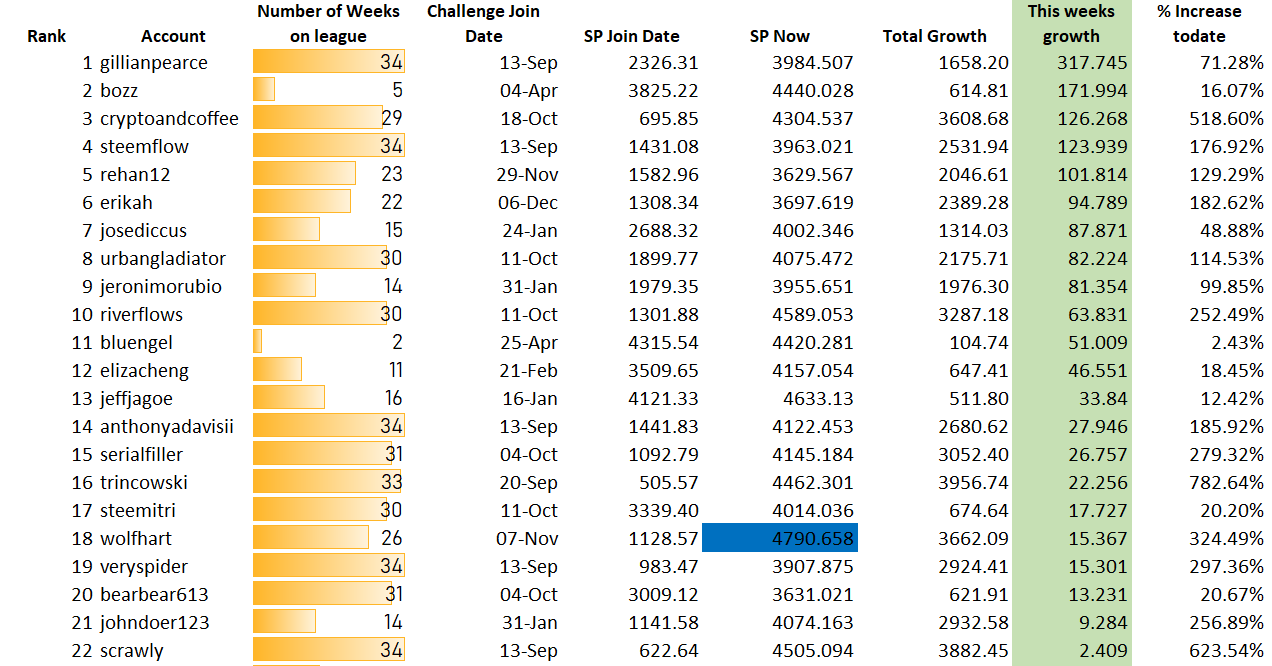The image size is (1272, 666).
Task: Click the veryspider account cell
Action: coord(144,566)
